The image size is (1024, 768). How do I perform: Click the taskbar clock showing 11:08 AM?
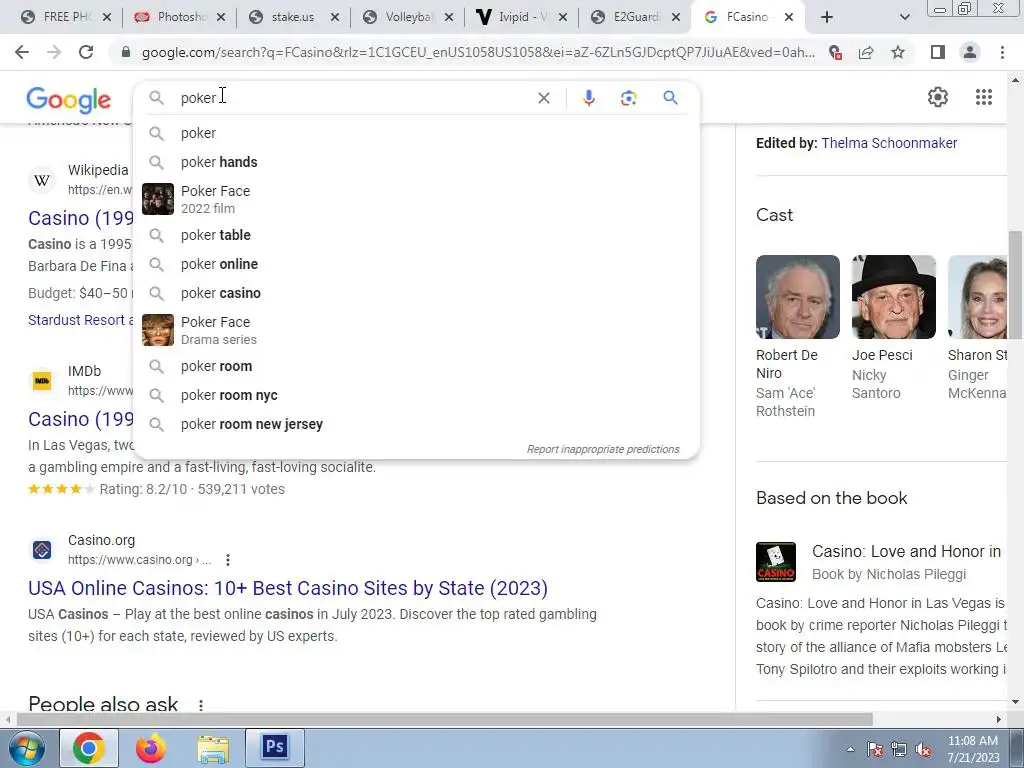point(972,749)
